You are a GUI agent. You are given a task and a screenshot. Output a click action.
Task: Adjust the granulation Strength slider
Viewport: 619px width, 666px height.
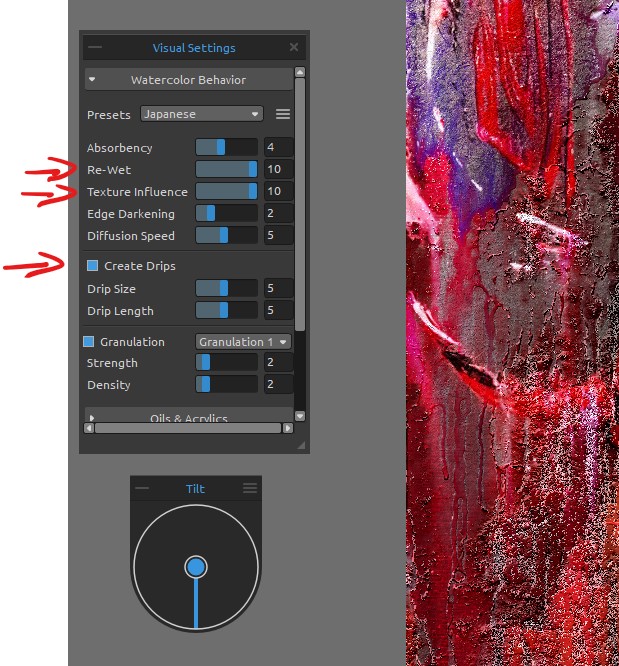226,362
